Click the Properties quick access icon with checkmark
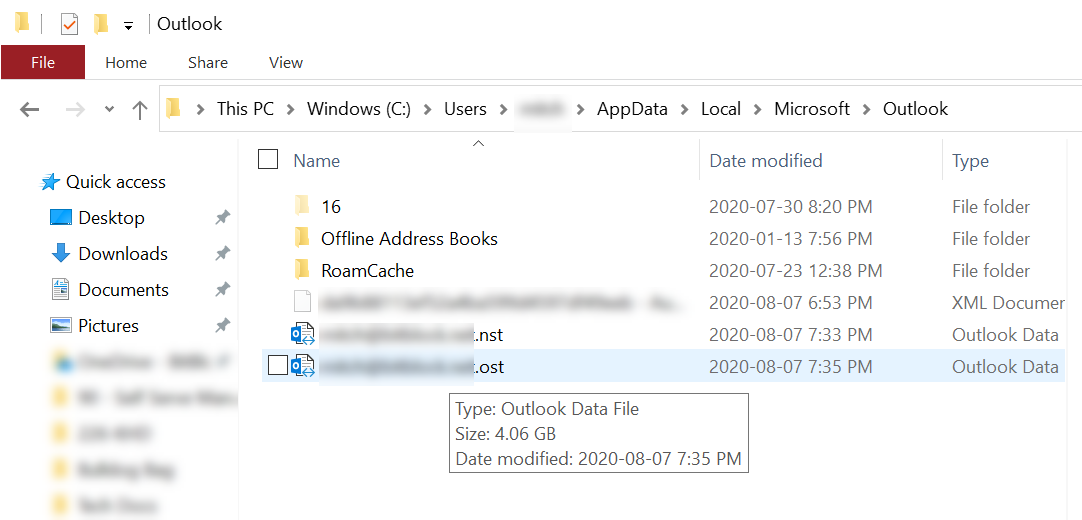 point(69,25)
